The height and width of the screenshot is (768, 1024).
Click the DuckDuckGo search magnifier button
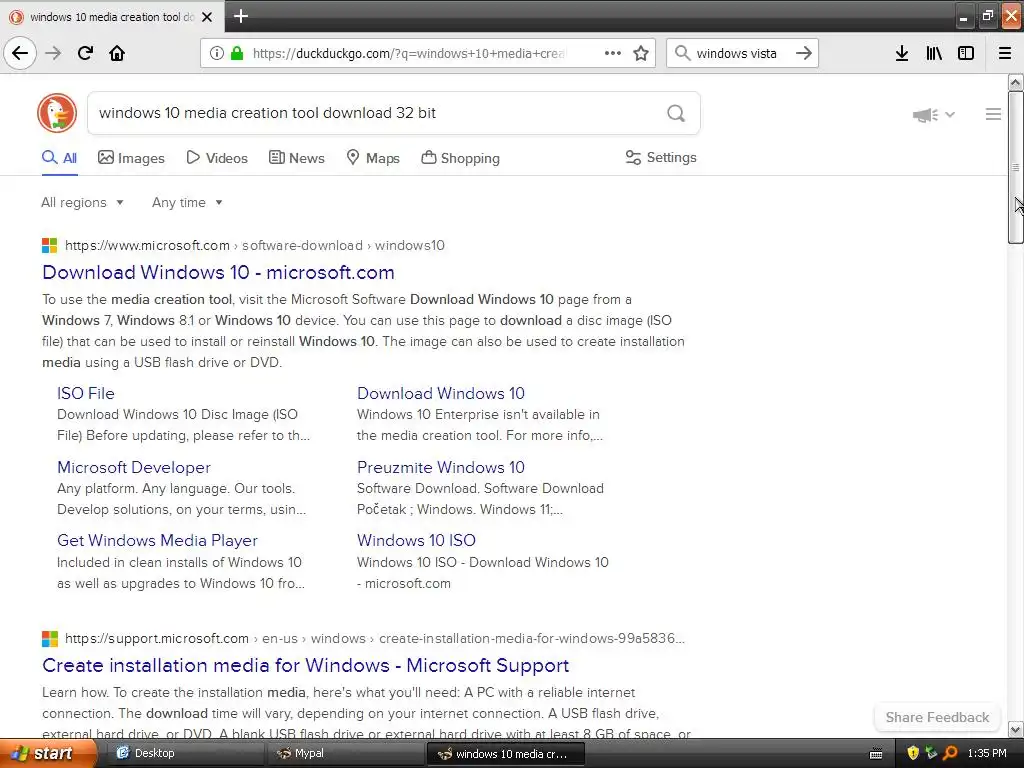click(676, 113)
